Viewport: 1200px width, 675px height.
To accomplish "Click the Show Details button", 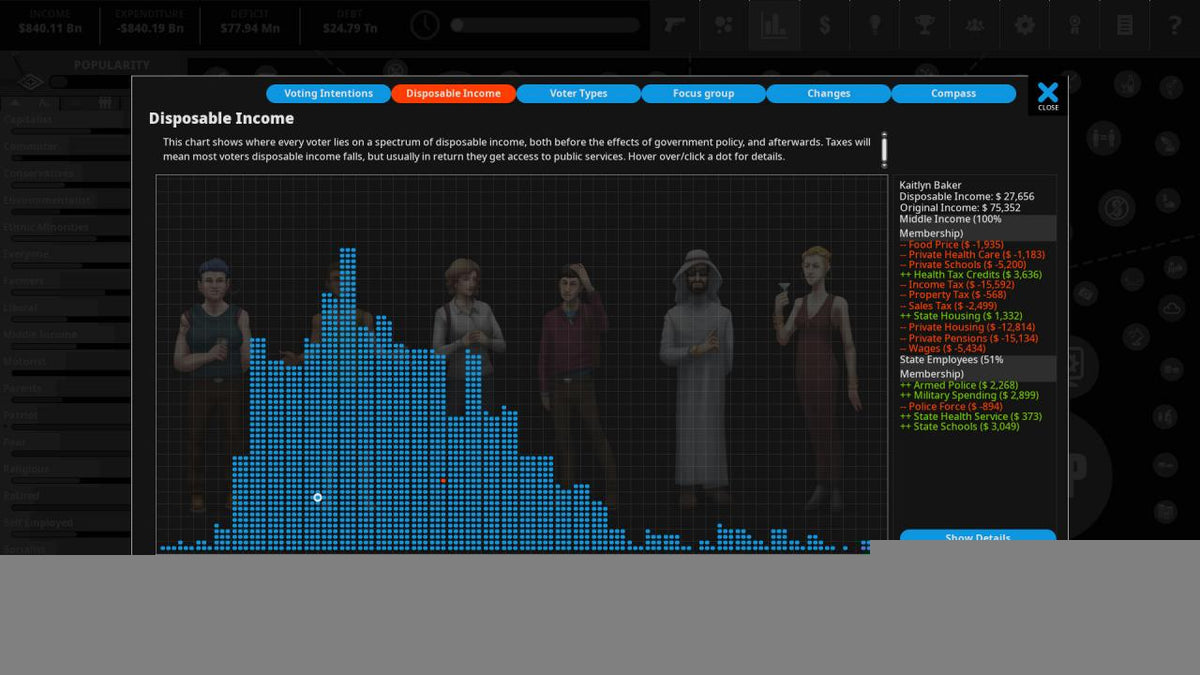I will 978,537.
